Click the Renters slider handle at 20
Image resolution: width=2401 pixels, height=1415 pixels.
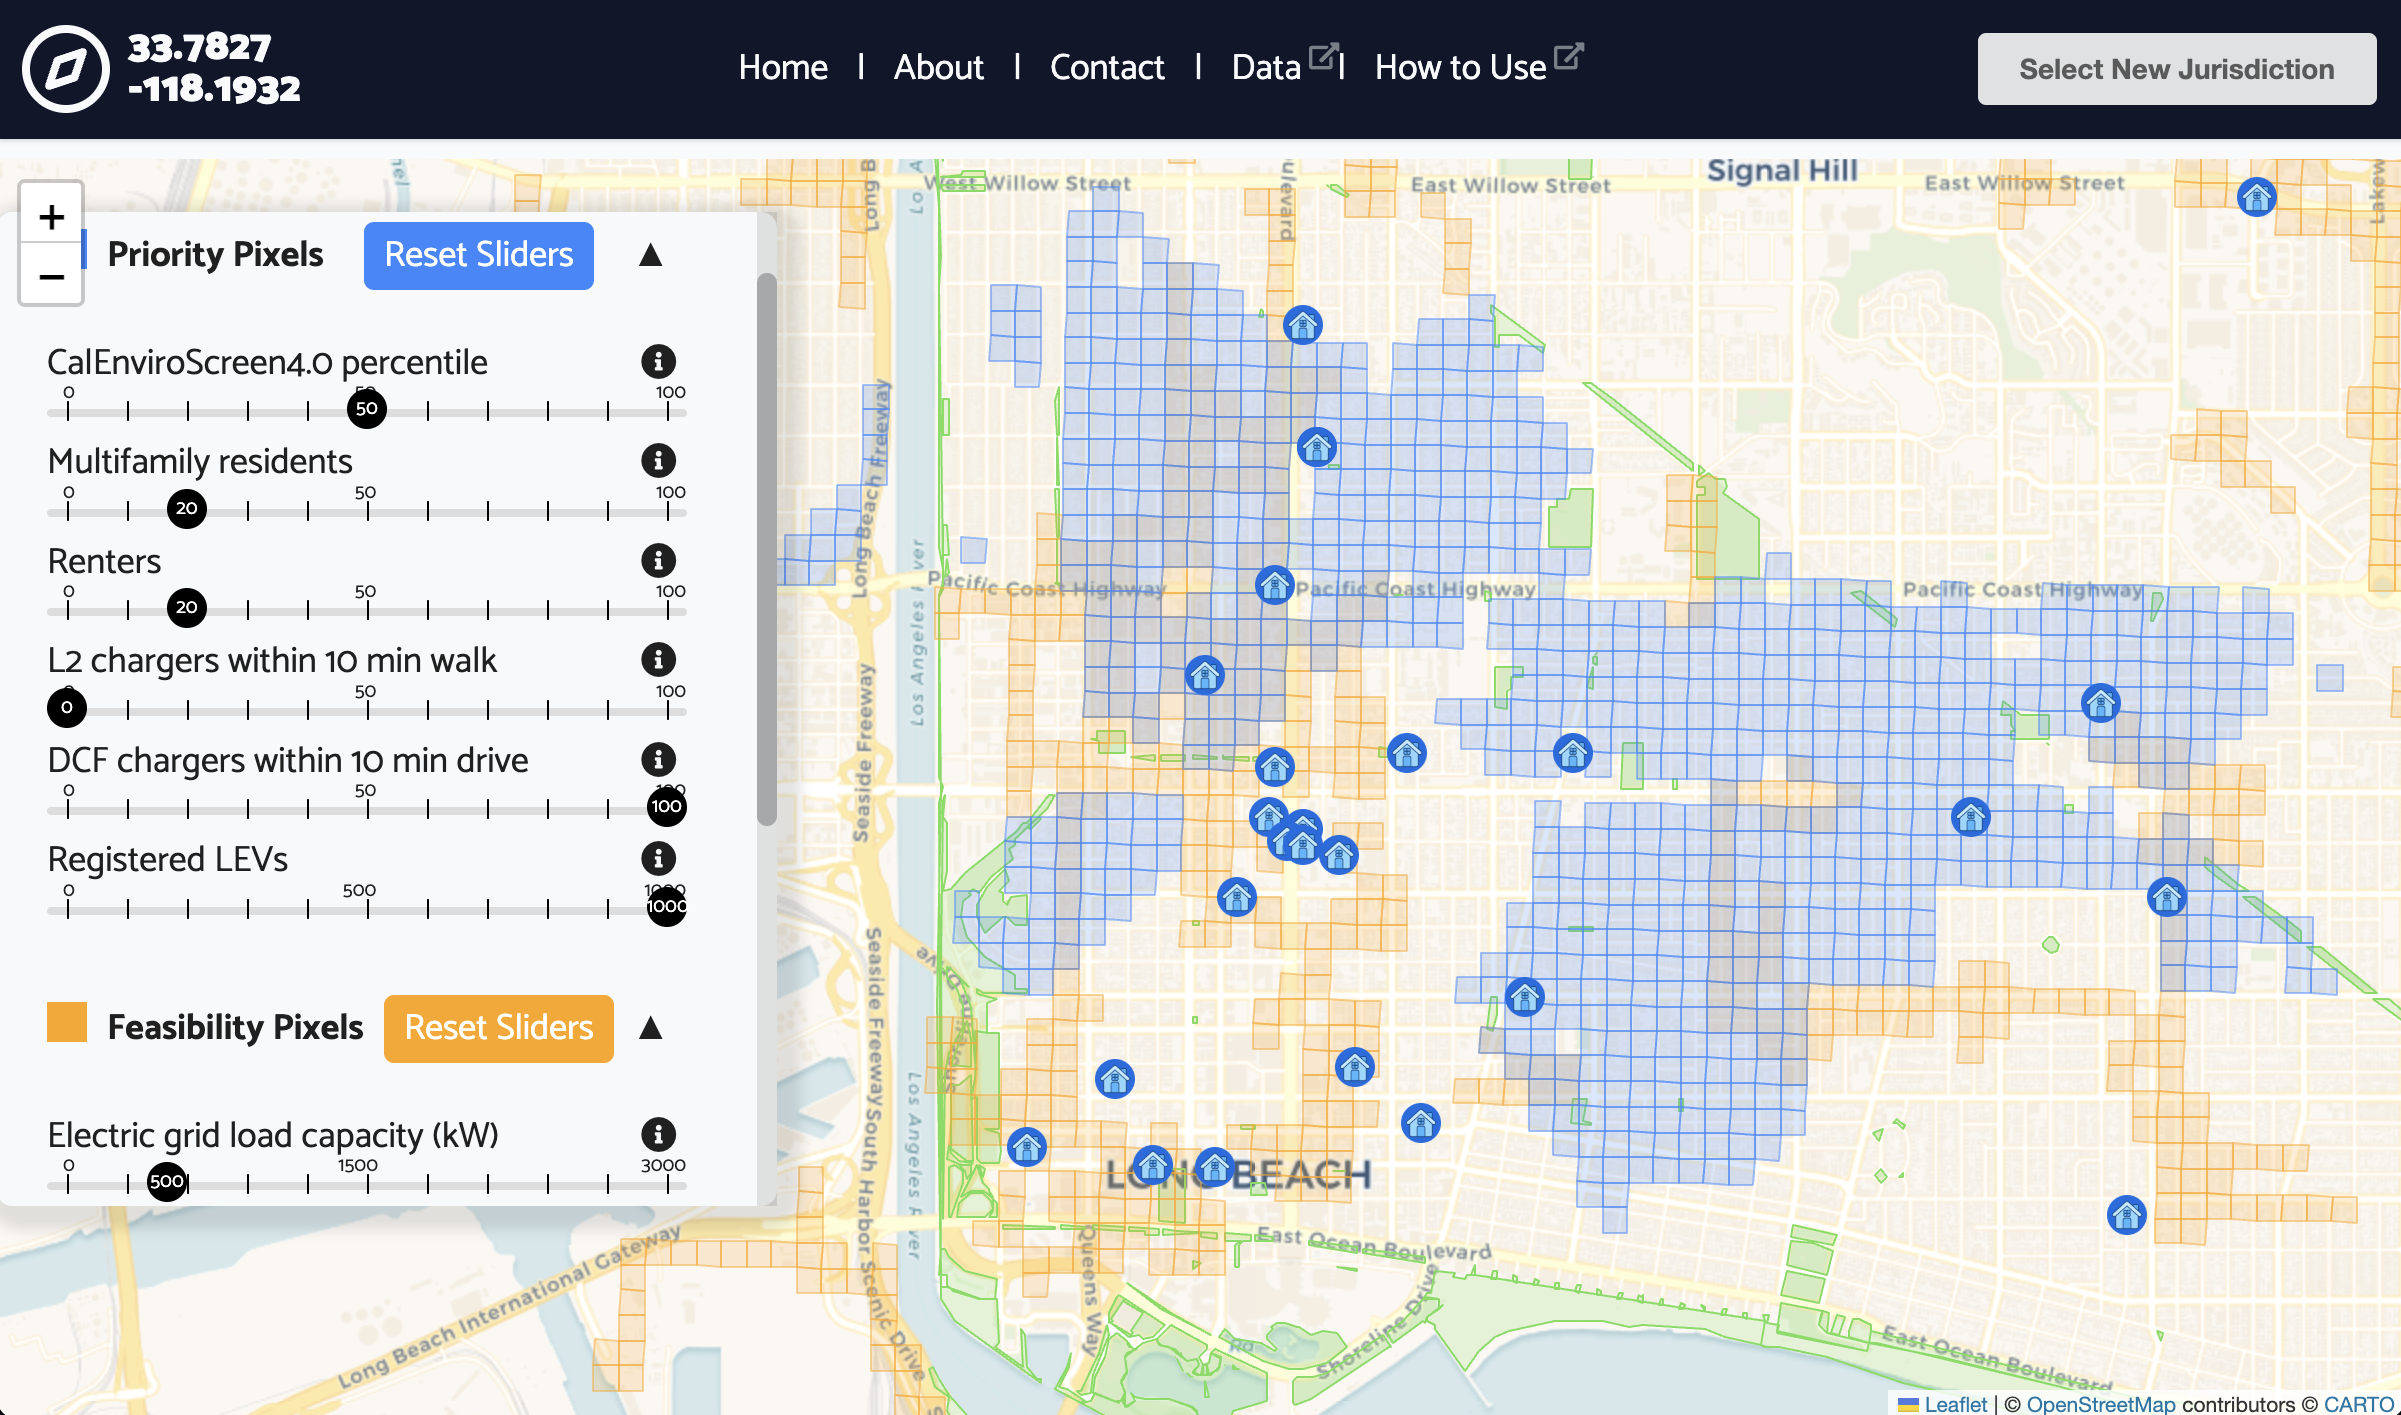187,607
